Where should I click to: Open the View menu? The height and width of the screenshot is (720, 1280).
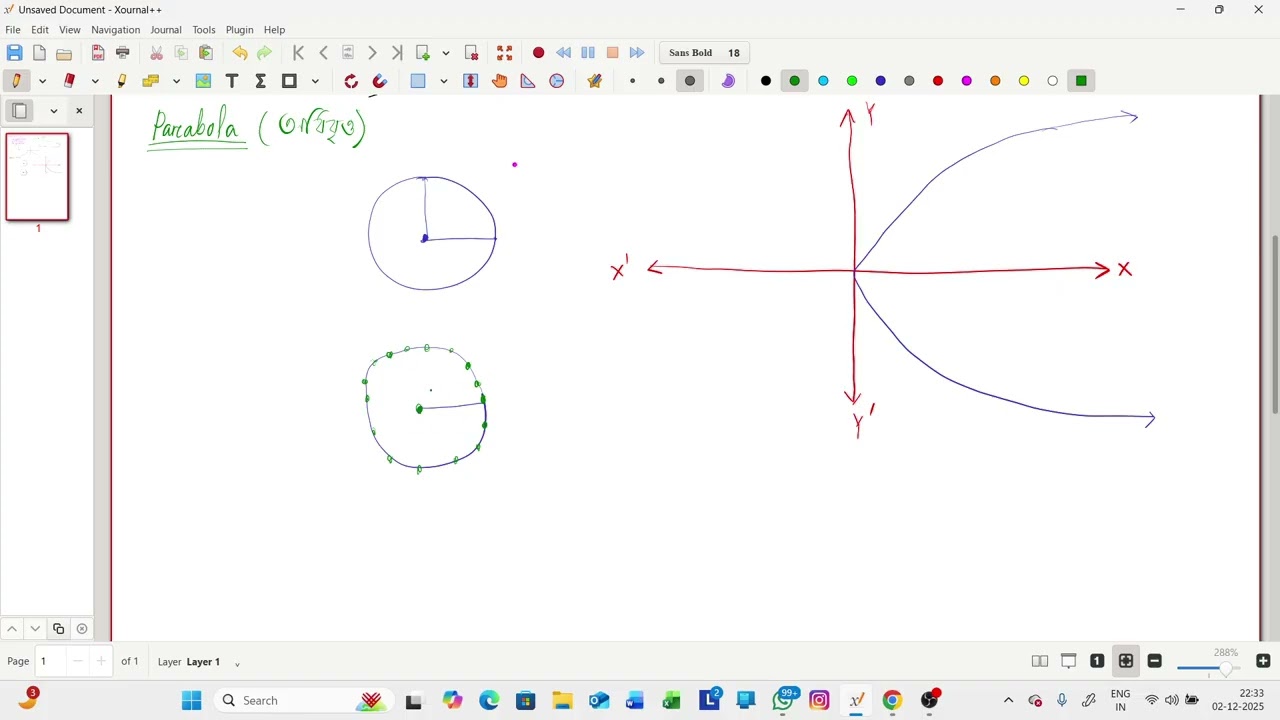pyautogui.click(x=70, y=30)
